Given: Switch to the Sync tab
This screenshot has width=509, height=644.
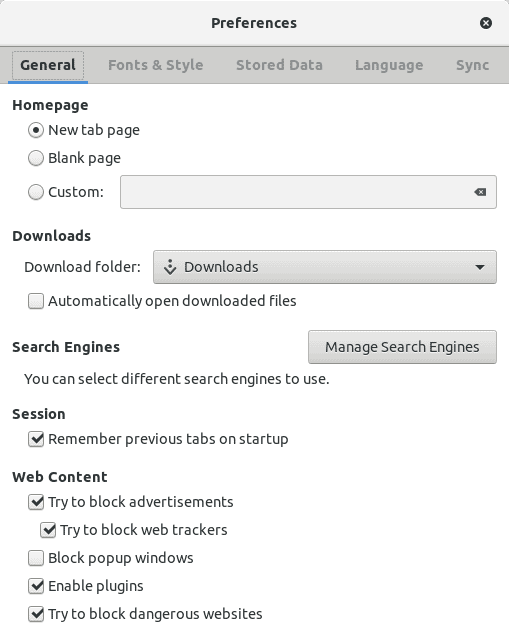Looking at the screenshot, I should 472,65.
